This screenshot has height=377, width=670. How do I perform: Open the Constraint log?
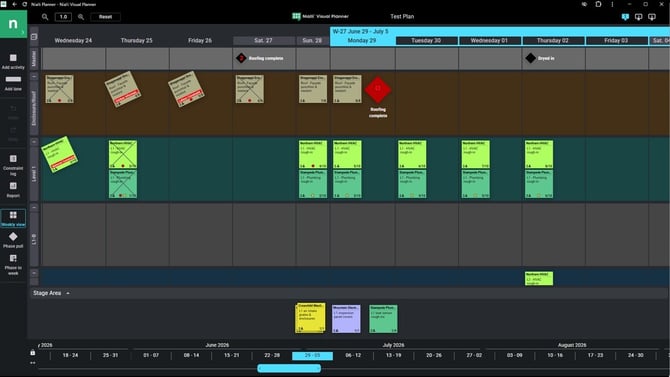pos(13,165)
